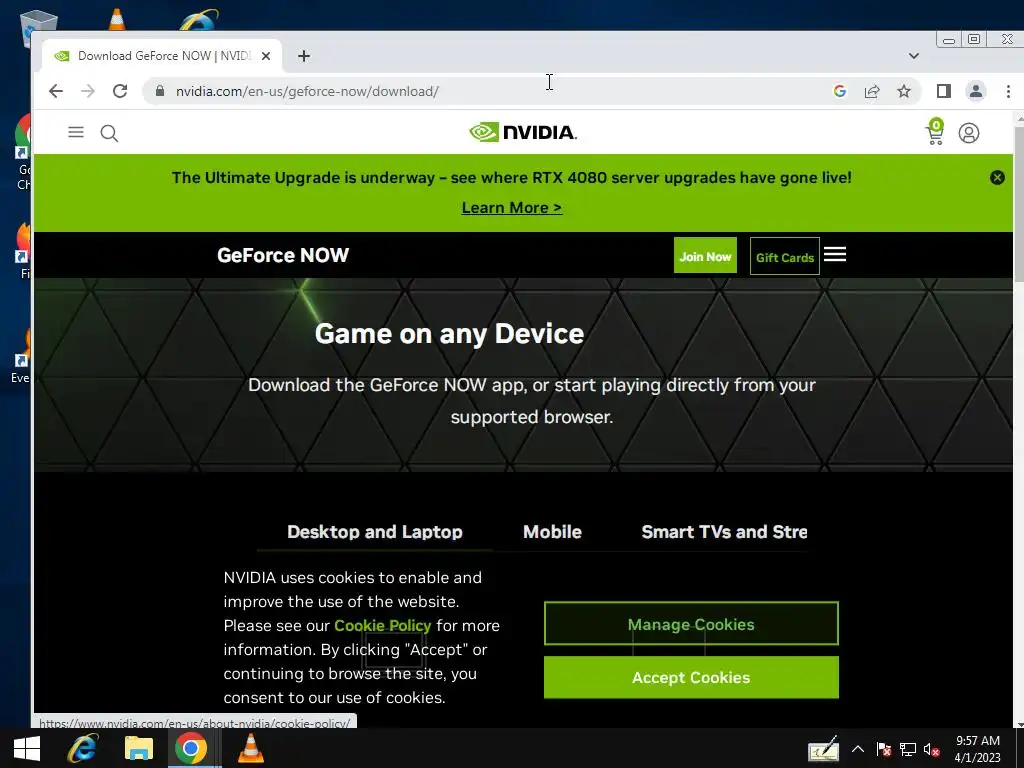Go back to the previous page
Image resolution: width=1024 pixels, height=768 pixels.
[x=56, y=91]
